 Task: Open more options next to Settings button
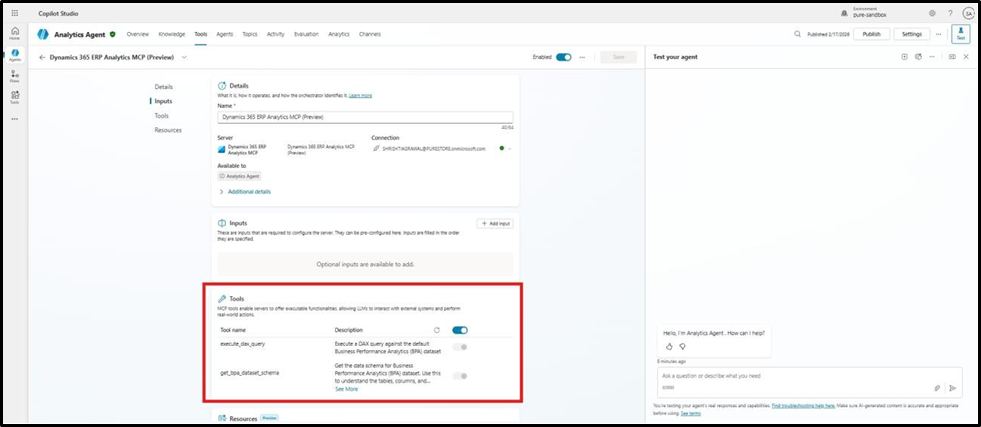pos(938,34)
